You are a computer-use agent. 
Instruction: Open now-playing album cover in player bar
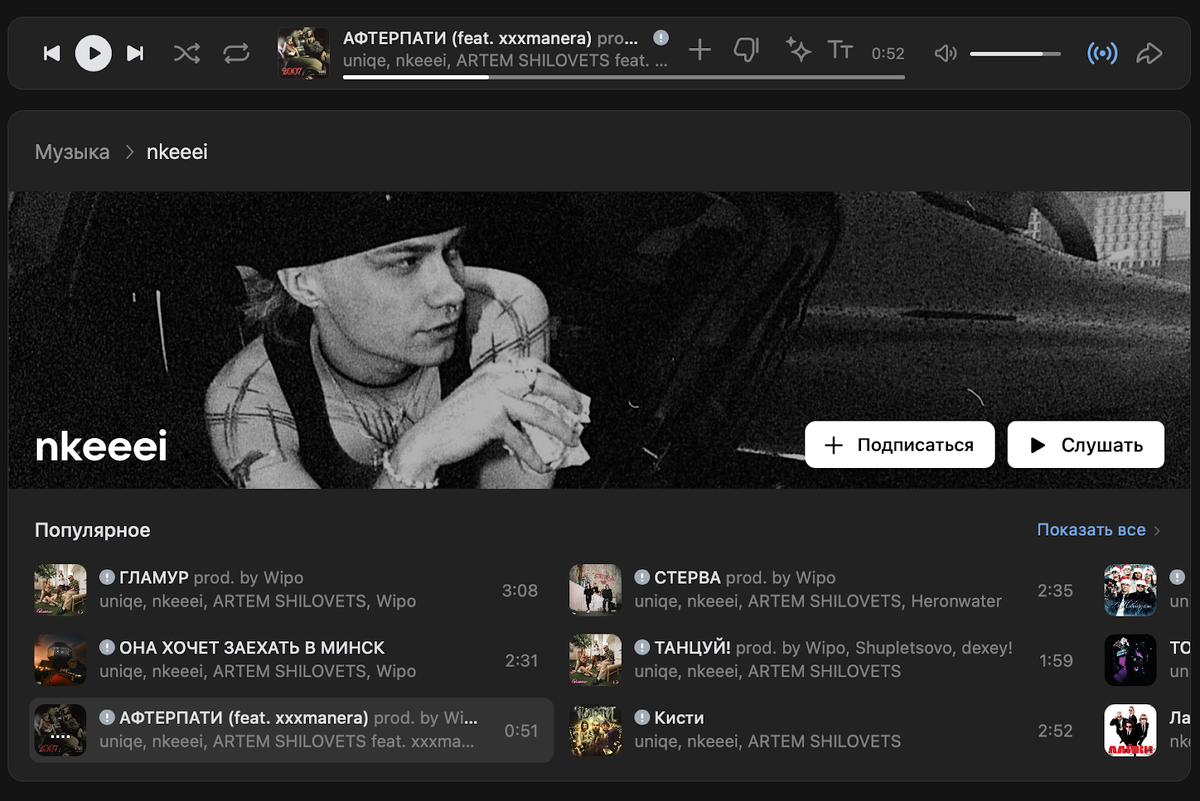tap(304, 53)
